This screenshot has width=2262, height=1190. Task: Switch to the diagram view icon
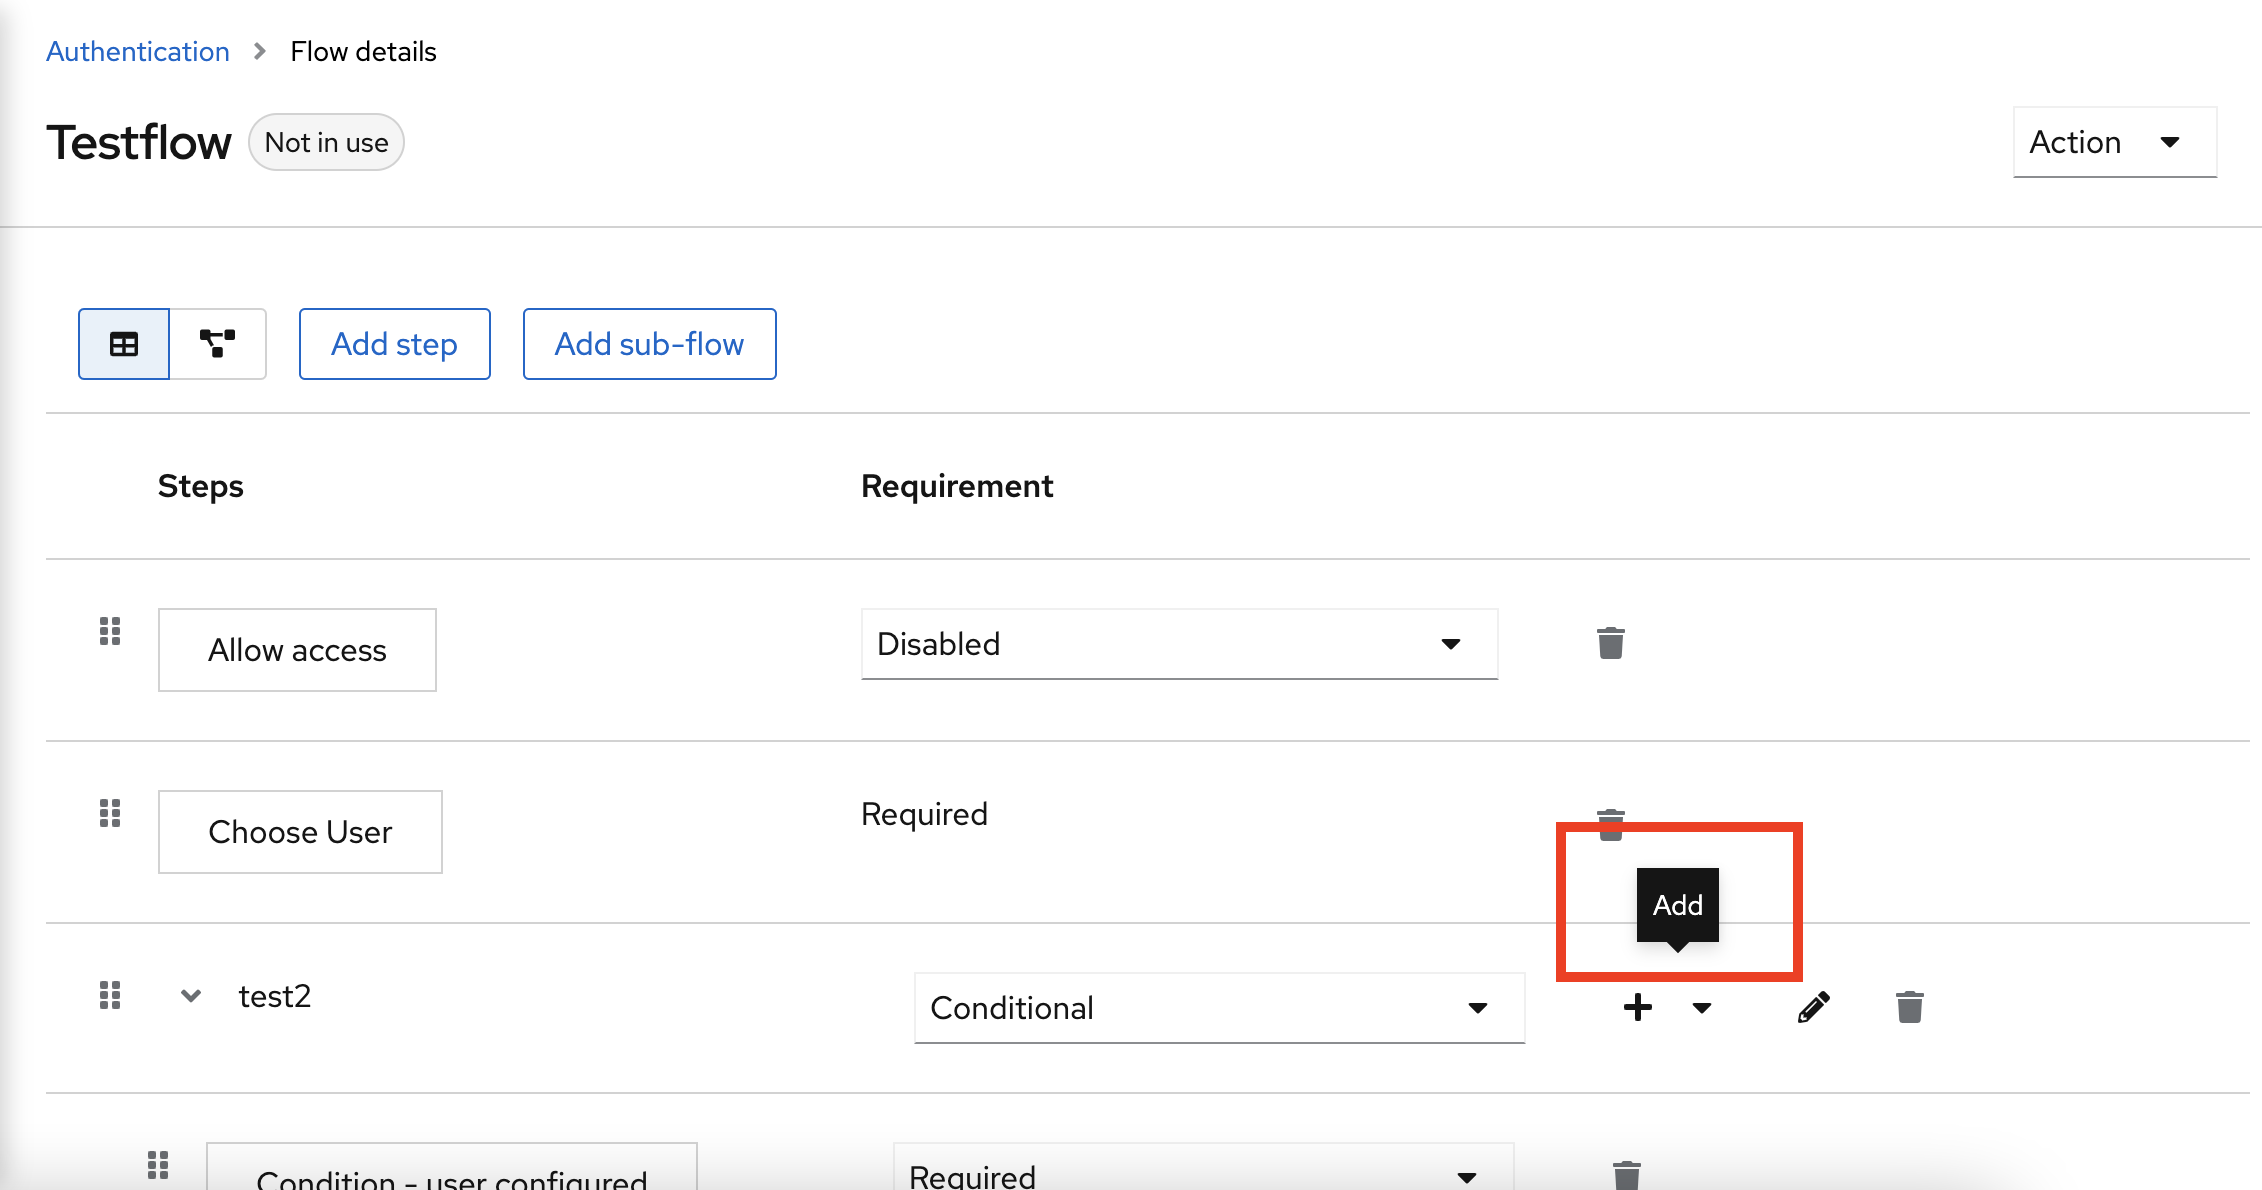218,344
